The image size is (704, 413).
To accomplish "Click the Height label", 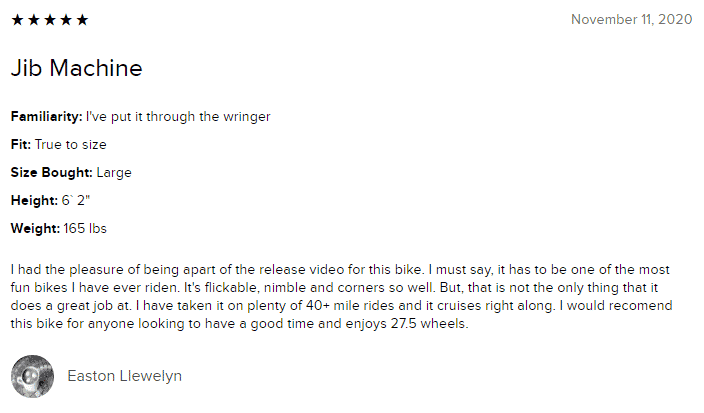I will pos(35,200).
